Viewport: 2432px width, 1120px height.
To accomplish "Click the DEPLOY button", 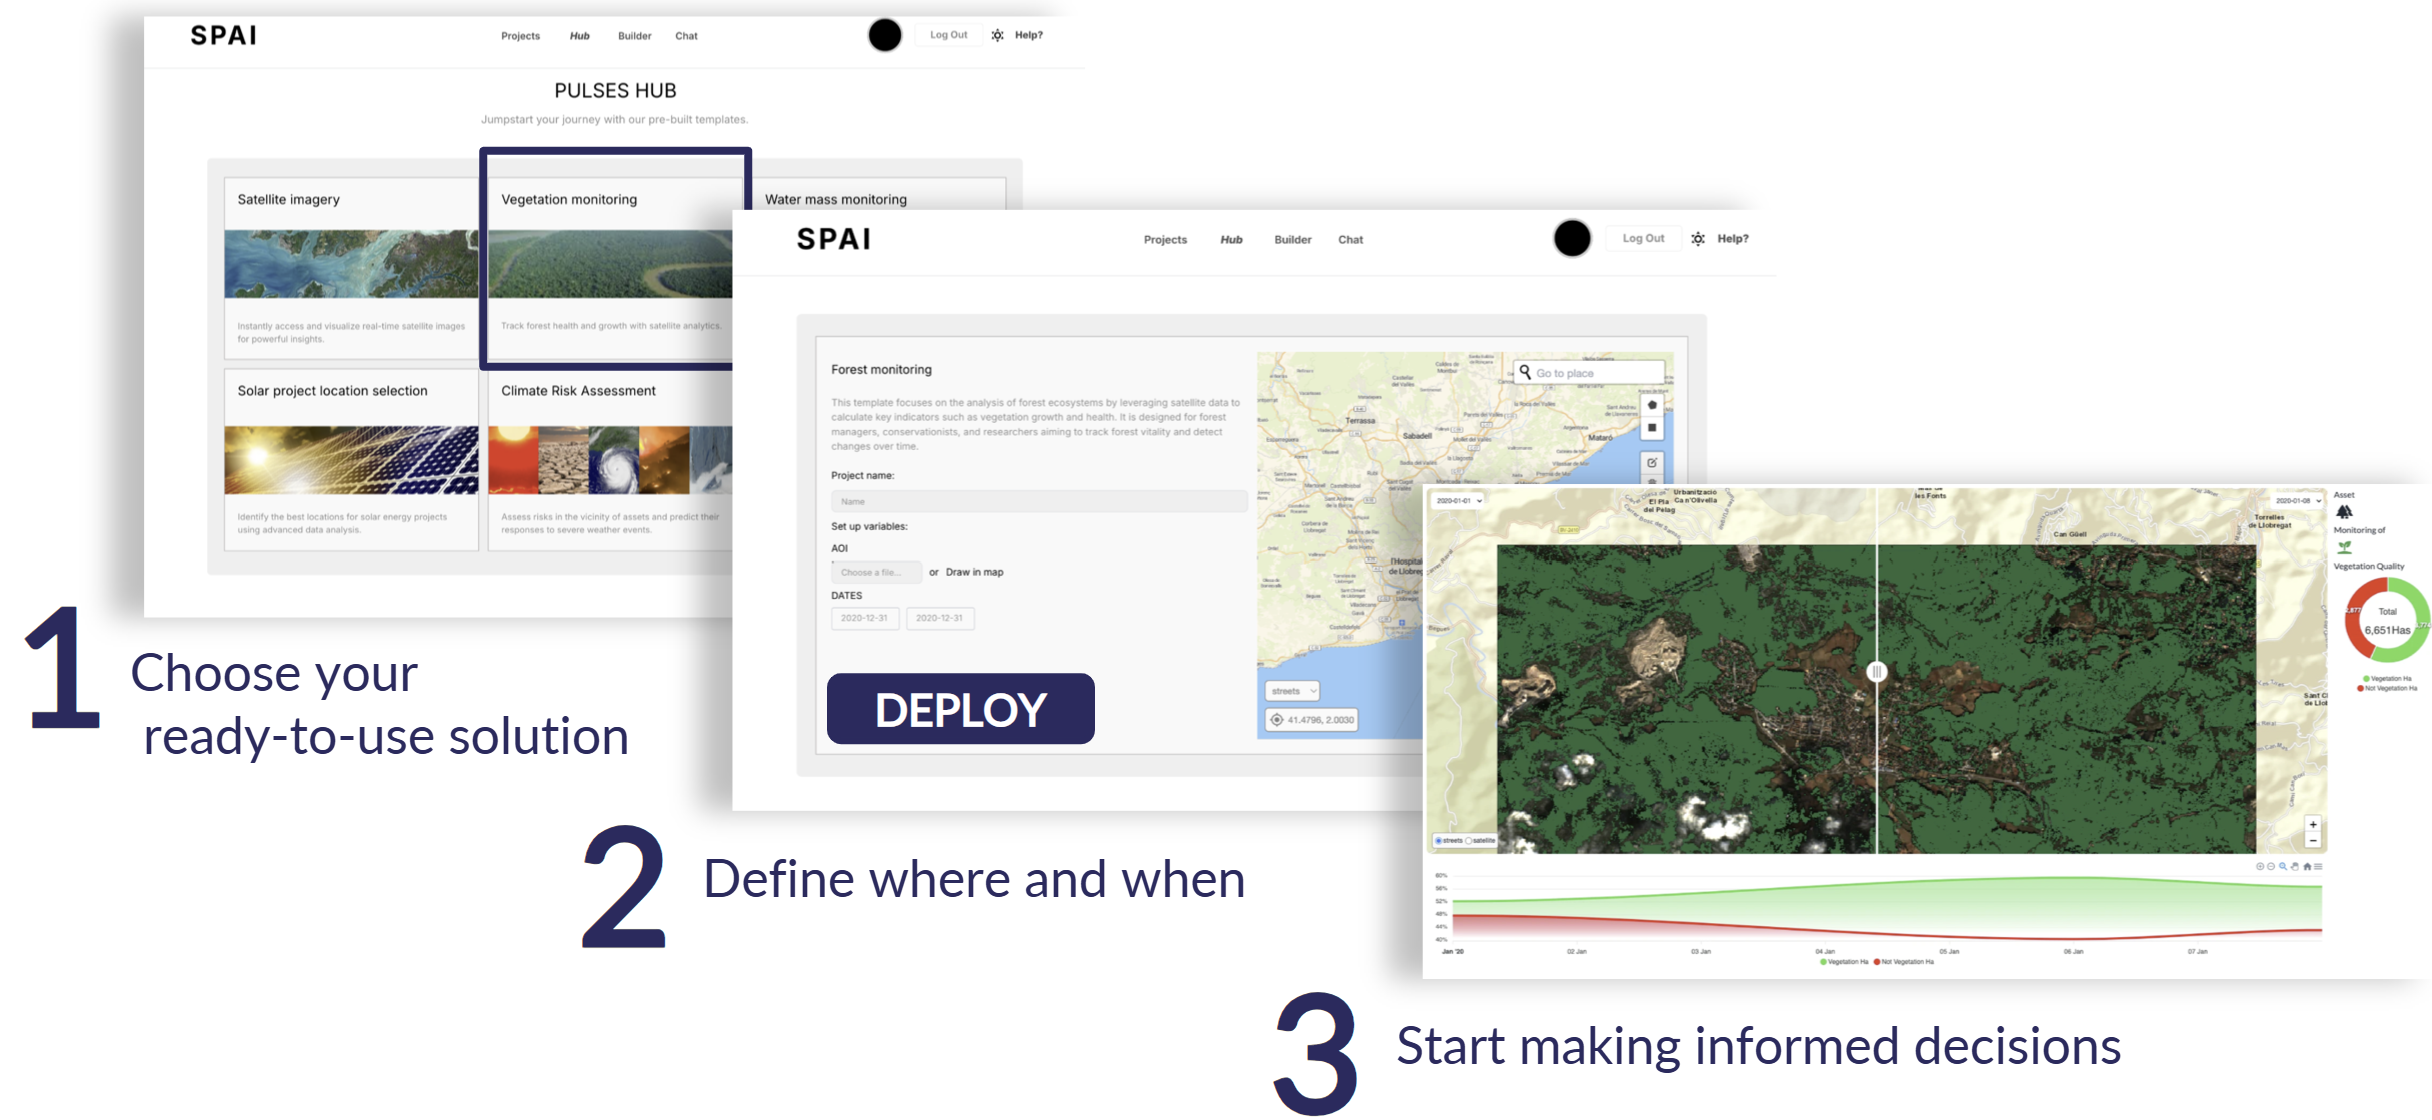I will [x=960, y=709].
